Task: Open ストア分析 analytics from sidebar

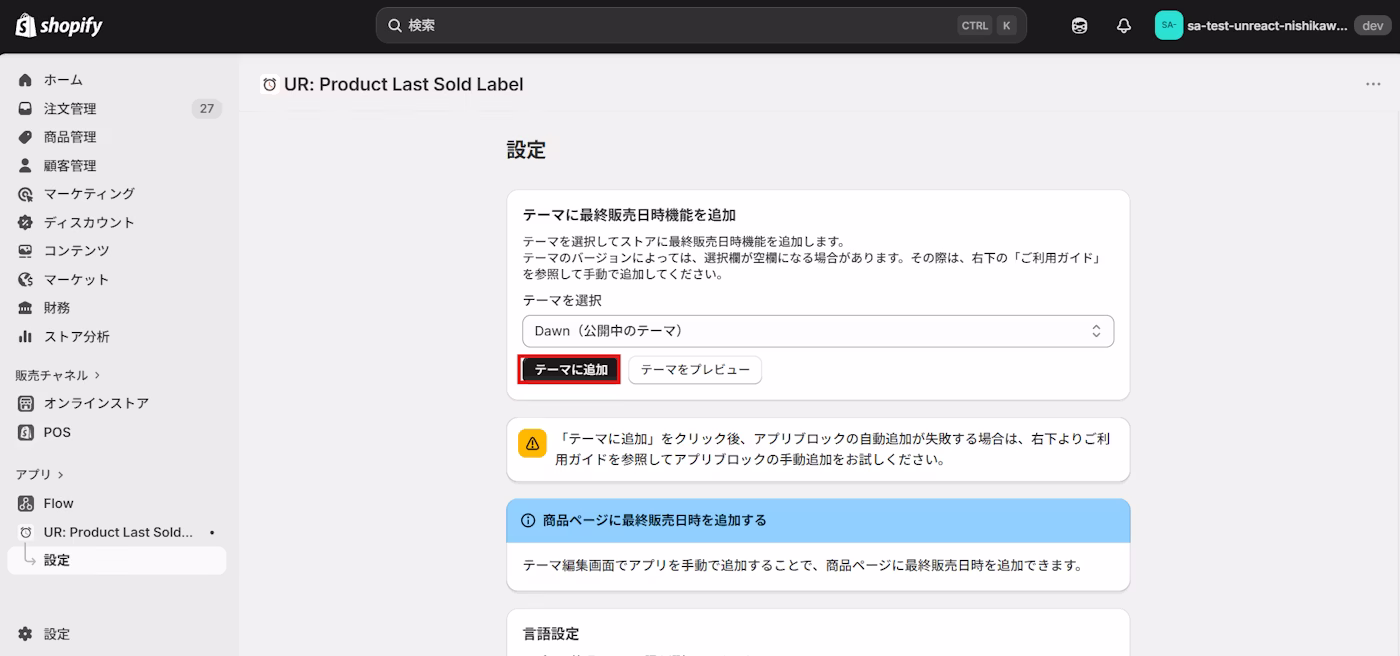Action: [x=24, y=336]
